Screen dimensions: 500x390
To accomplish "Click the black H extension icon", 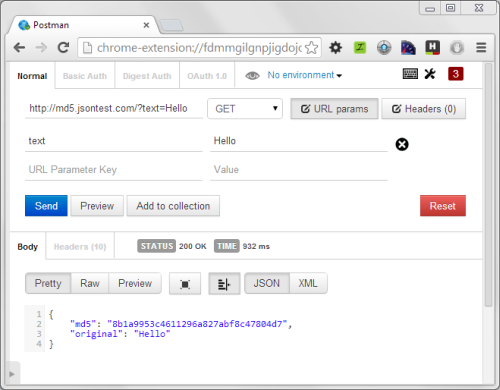I will pyautogui.click(x=432, y=47).
